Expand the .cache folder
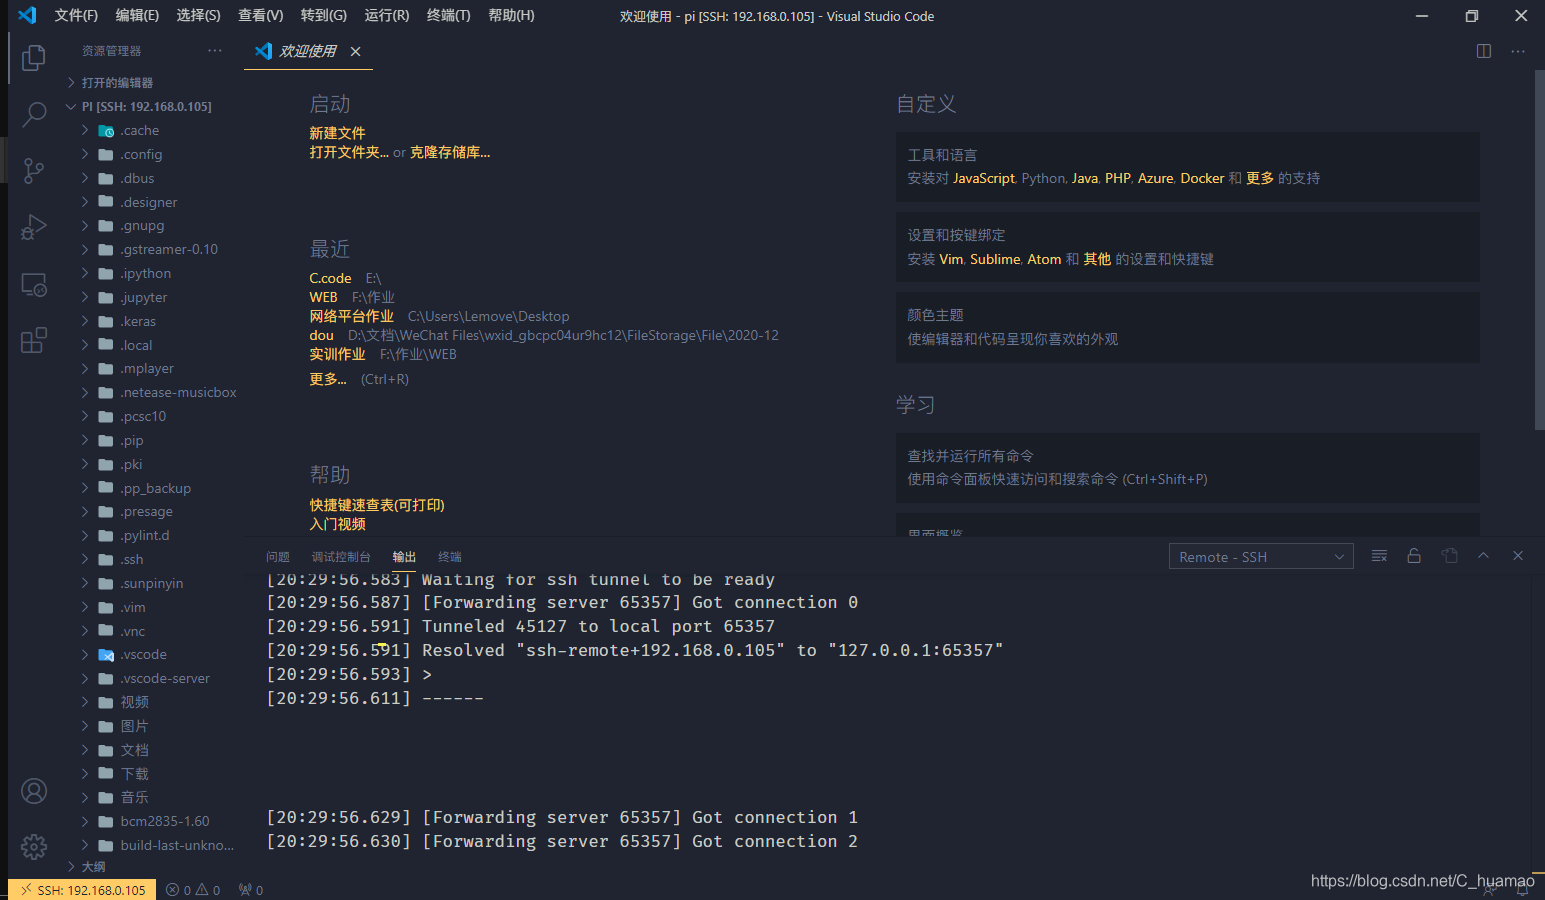The width and height of the screenshot is (1545, 900). point(140,131)
